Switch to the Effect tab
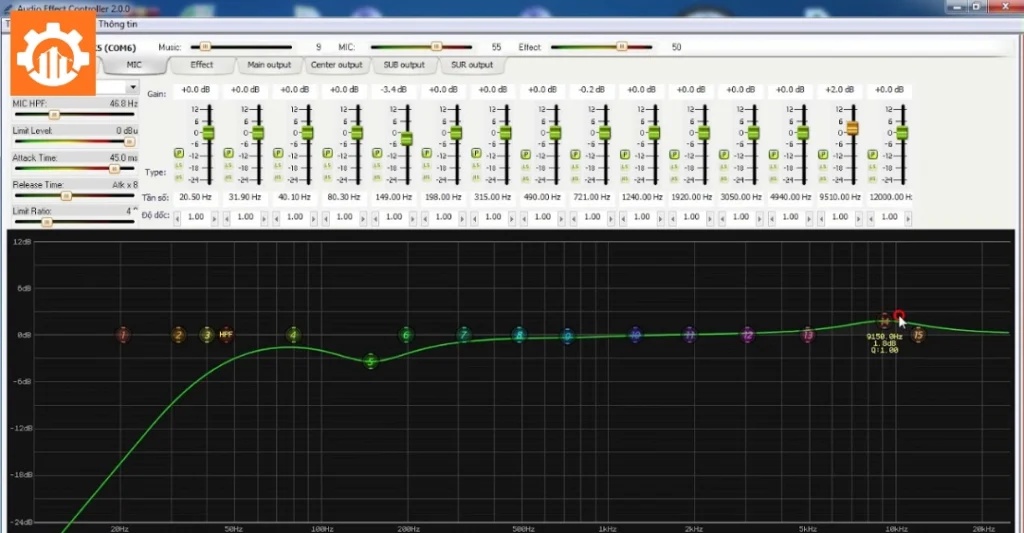 pyautogui.click(x=202, y=65)
